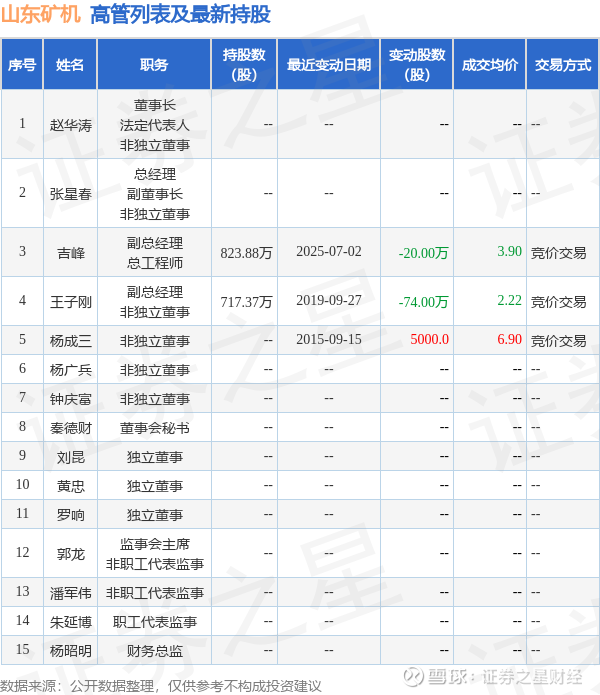600x695 pixels.
Task: Click the date 2015-09-15
Action: tap(329, 340)
